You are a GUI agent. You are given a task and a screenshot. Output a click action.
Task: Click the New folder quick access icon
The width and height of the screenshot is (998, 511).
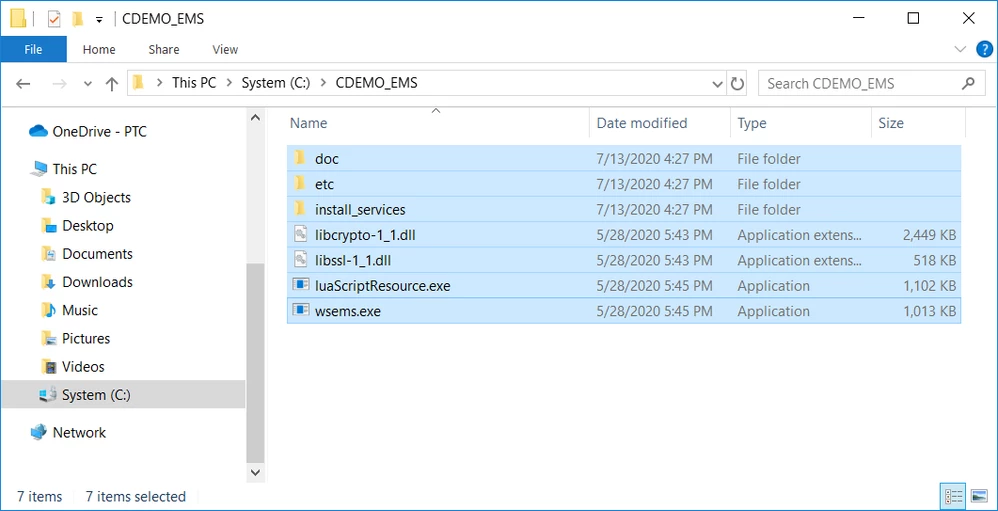coord(78,19)
